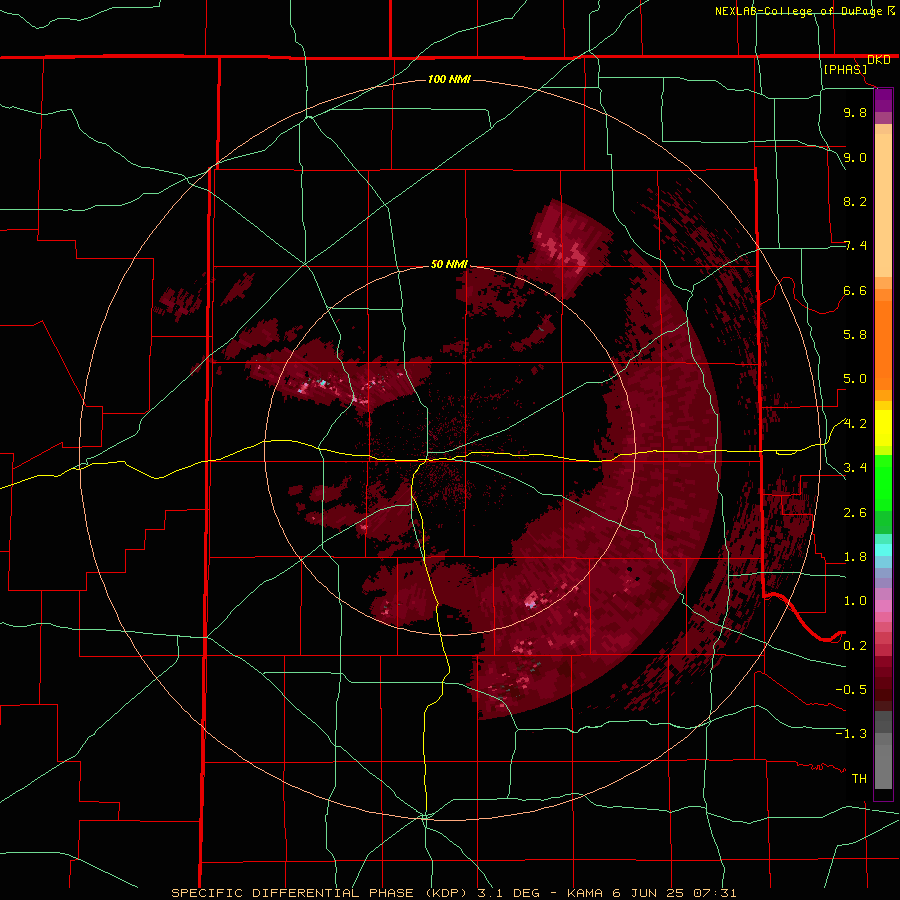Click the KAMA radar site identifier
This screenshot has height=900, width=900.
tap(585, 893)
